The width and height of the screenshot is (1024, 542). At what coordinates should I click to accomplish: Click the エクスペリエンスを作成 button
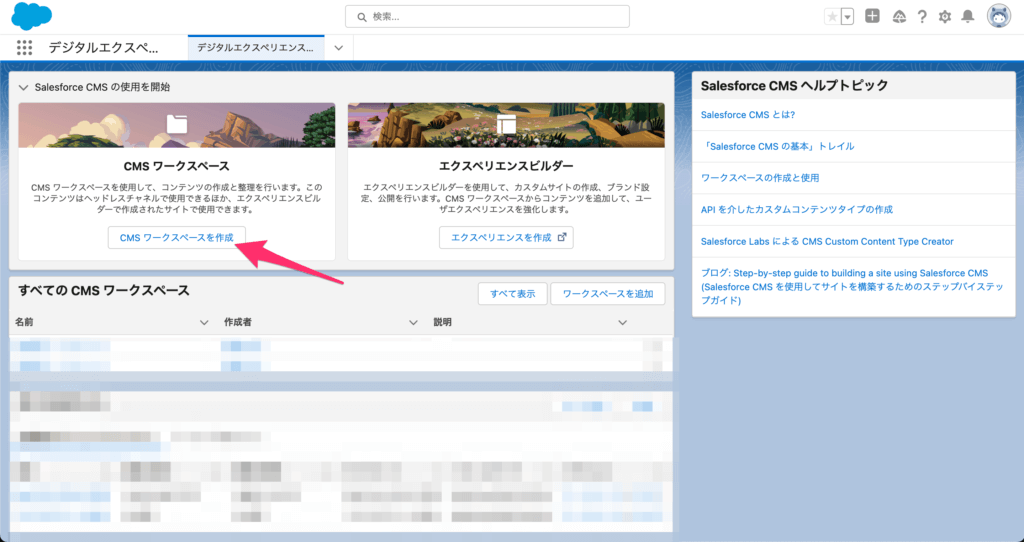point(506,237)
